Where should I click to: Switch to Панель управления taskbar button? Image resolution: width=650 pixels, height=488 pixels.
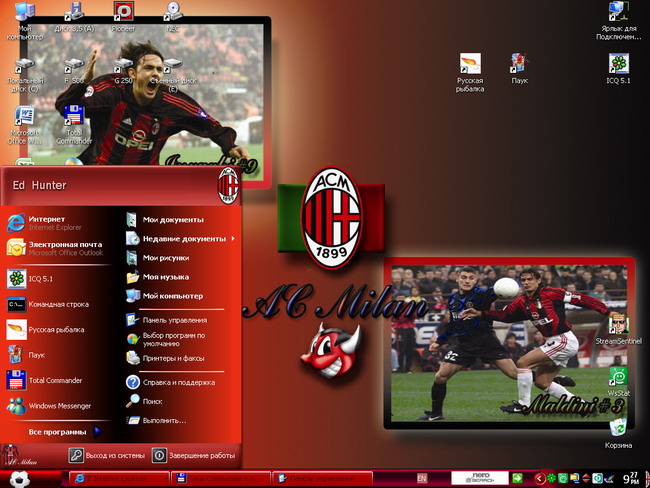tap(323, 478)
